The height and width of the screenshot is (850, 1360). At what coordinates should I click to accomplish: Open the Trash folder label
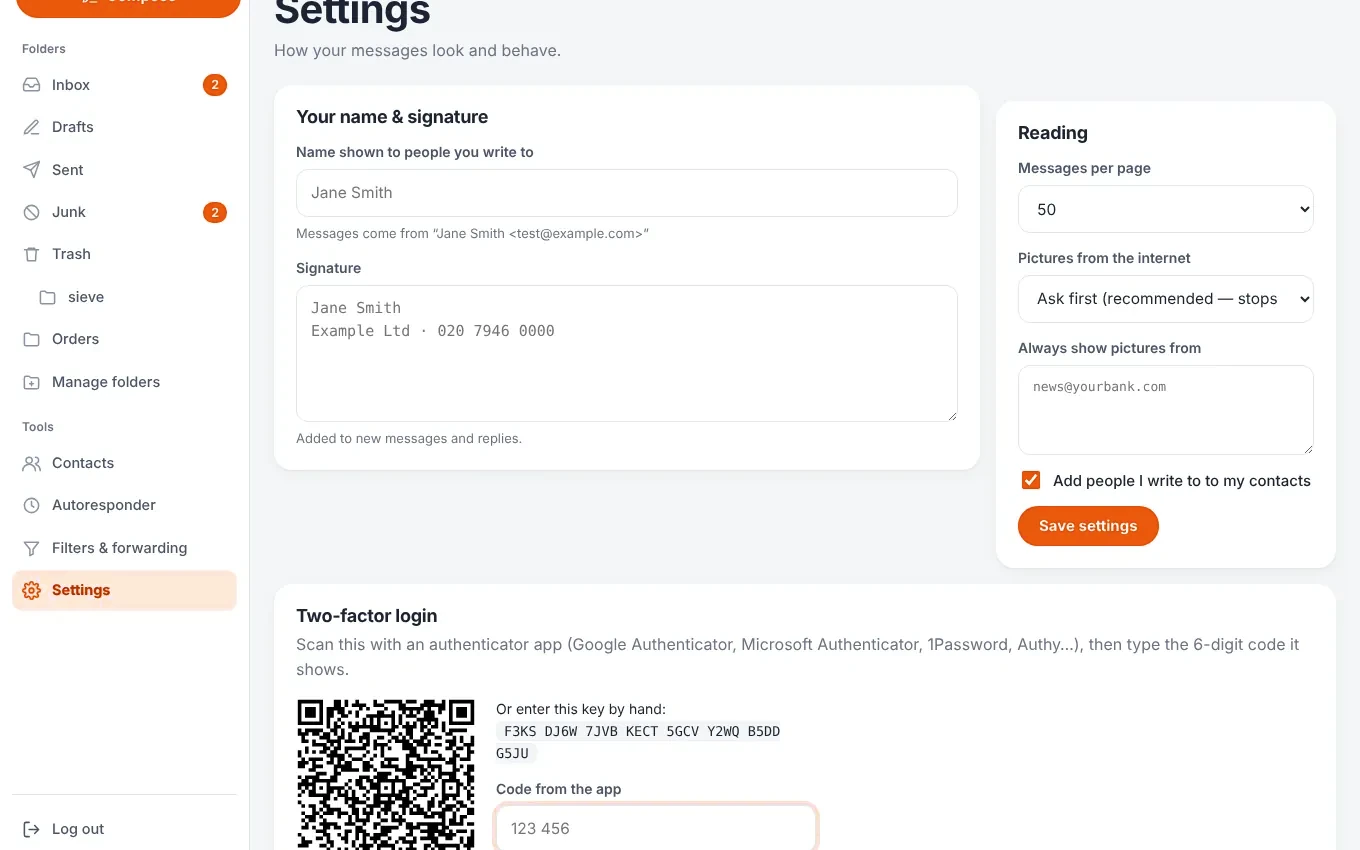tap(71, 254)
